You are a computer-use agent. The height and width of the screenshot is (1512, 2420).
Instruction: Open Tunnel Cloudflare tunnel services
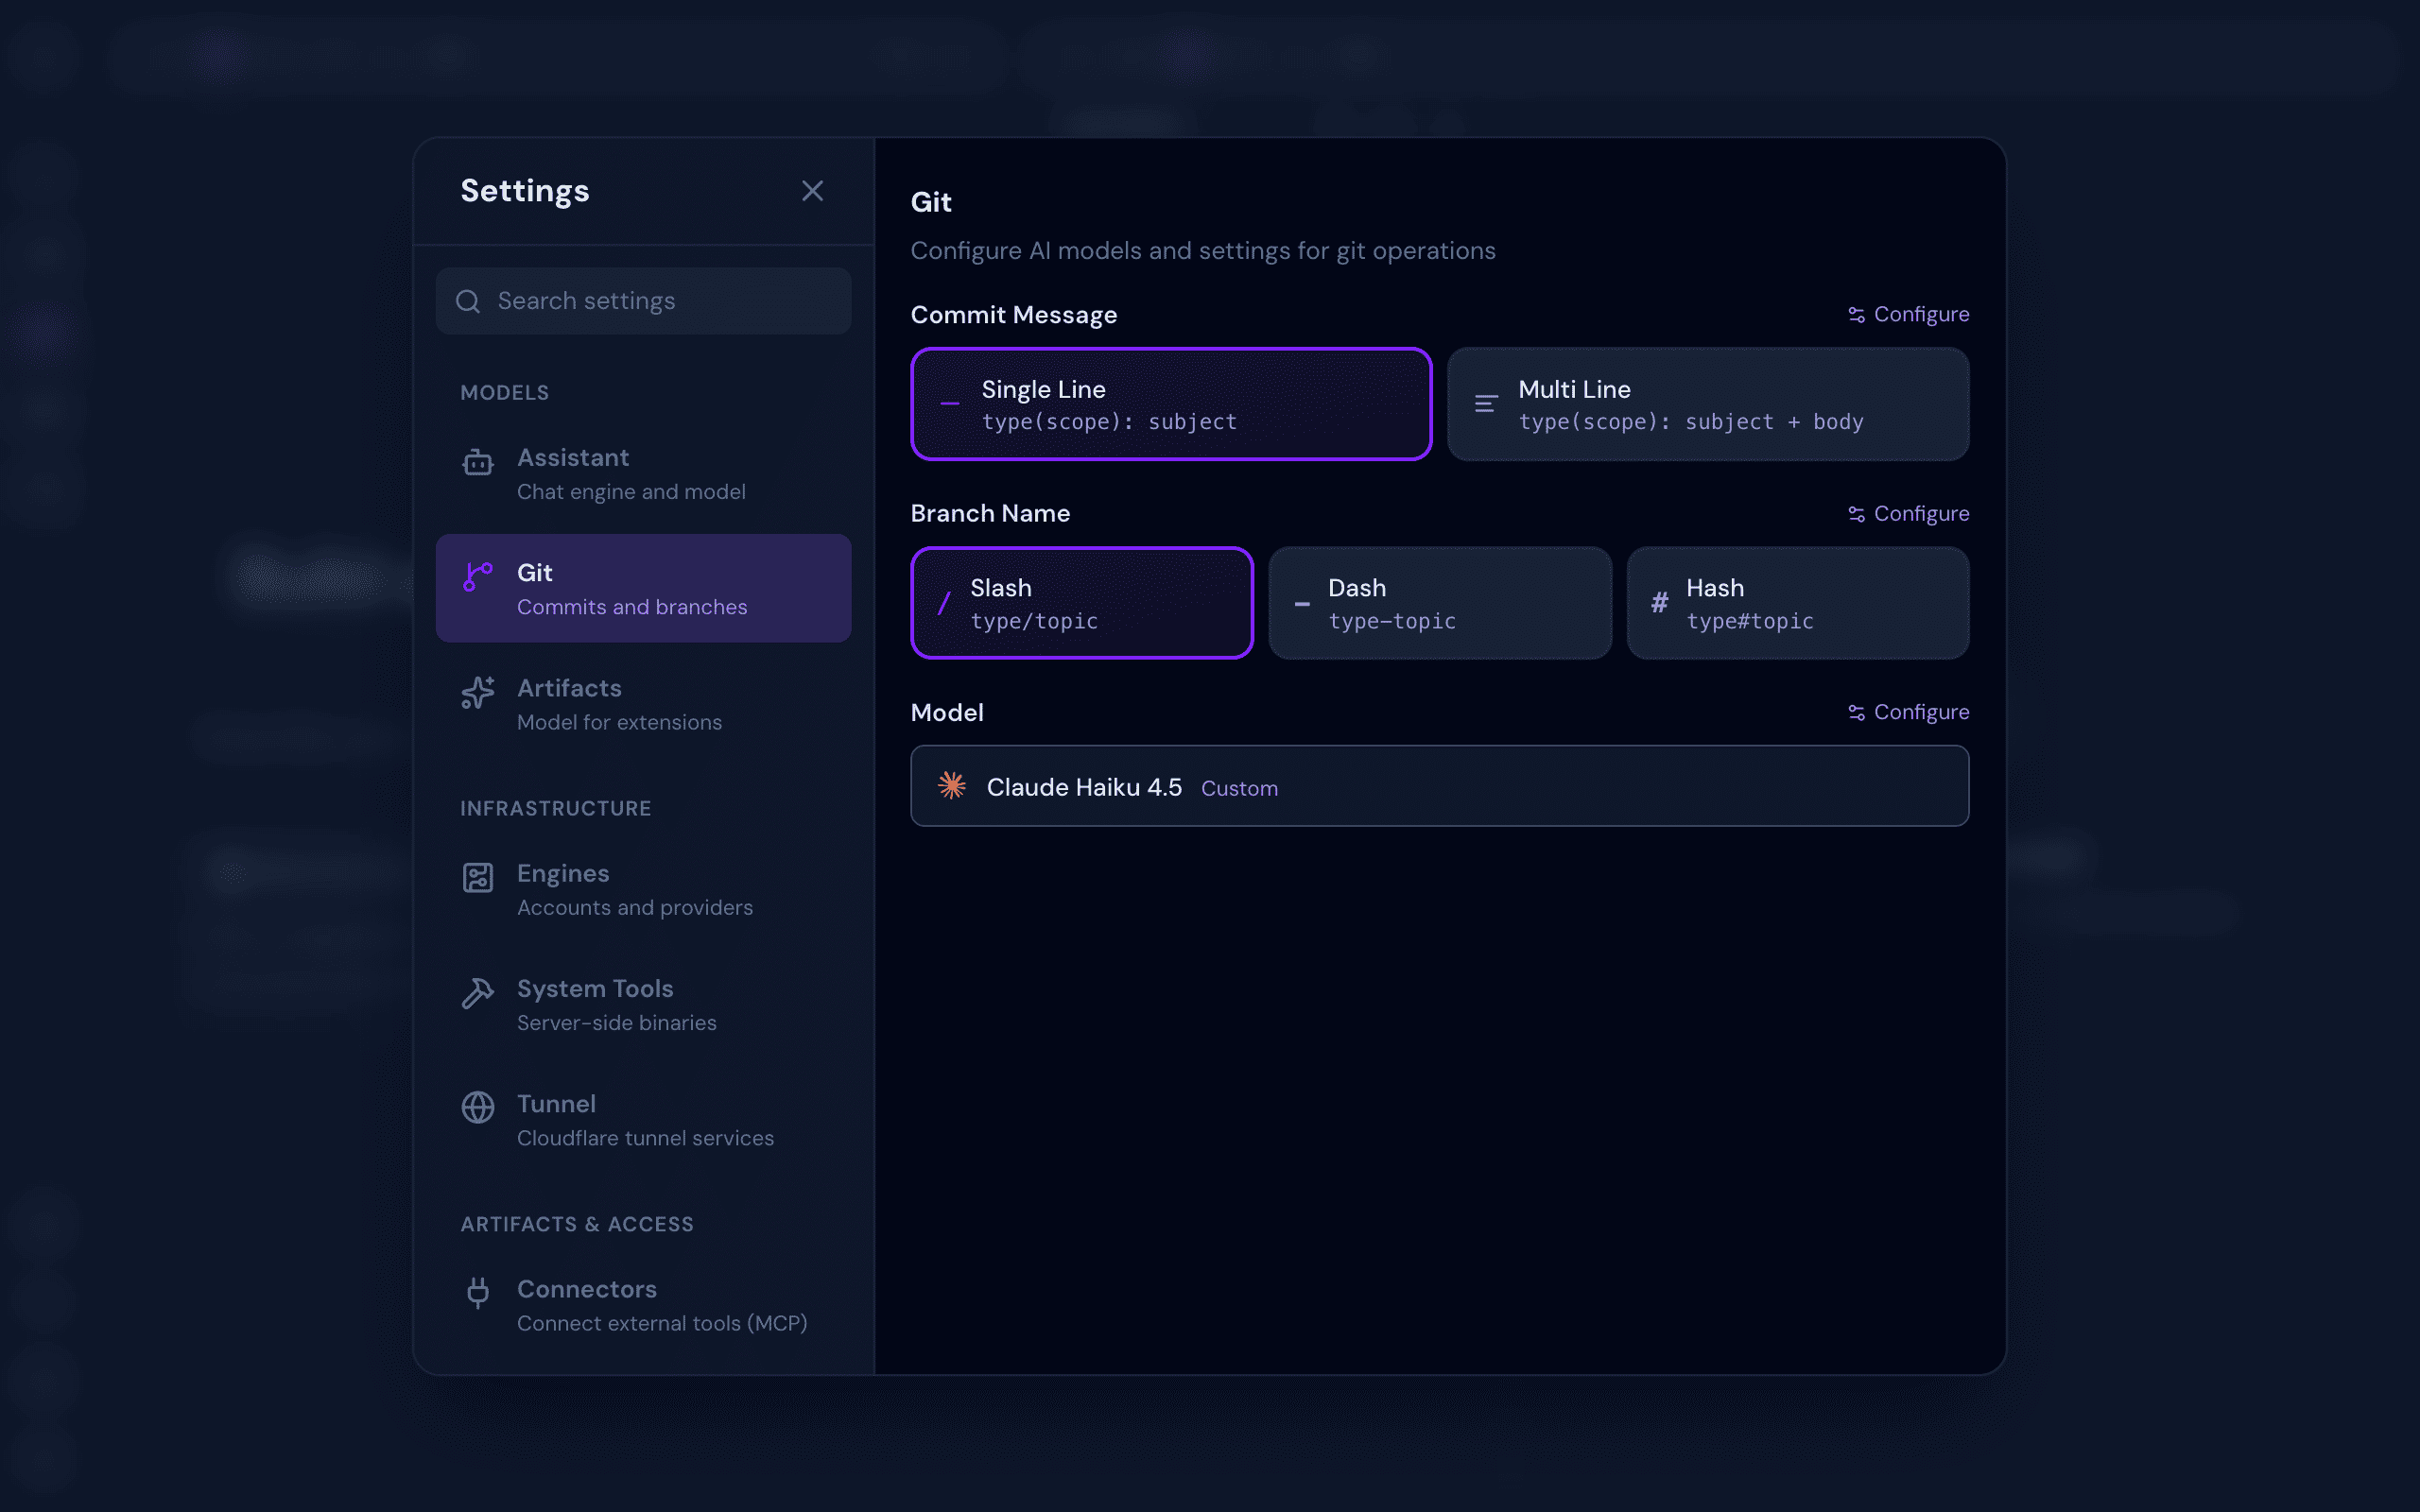point(643,1119)
